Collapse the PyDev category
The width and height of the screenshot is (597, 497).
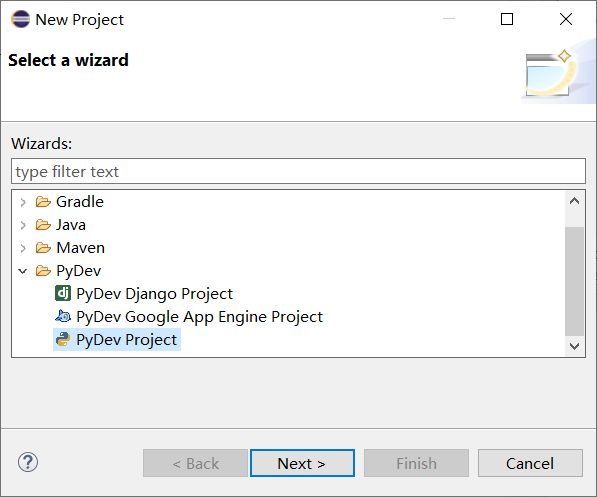point(23,271)
